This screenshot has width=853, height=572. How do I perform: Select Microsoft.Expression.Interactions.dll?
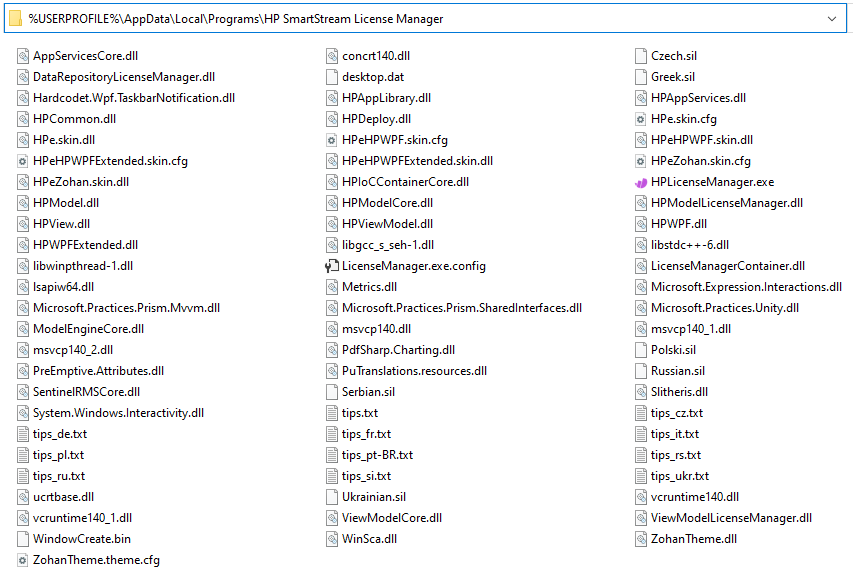[746, 287]
